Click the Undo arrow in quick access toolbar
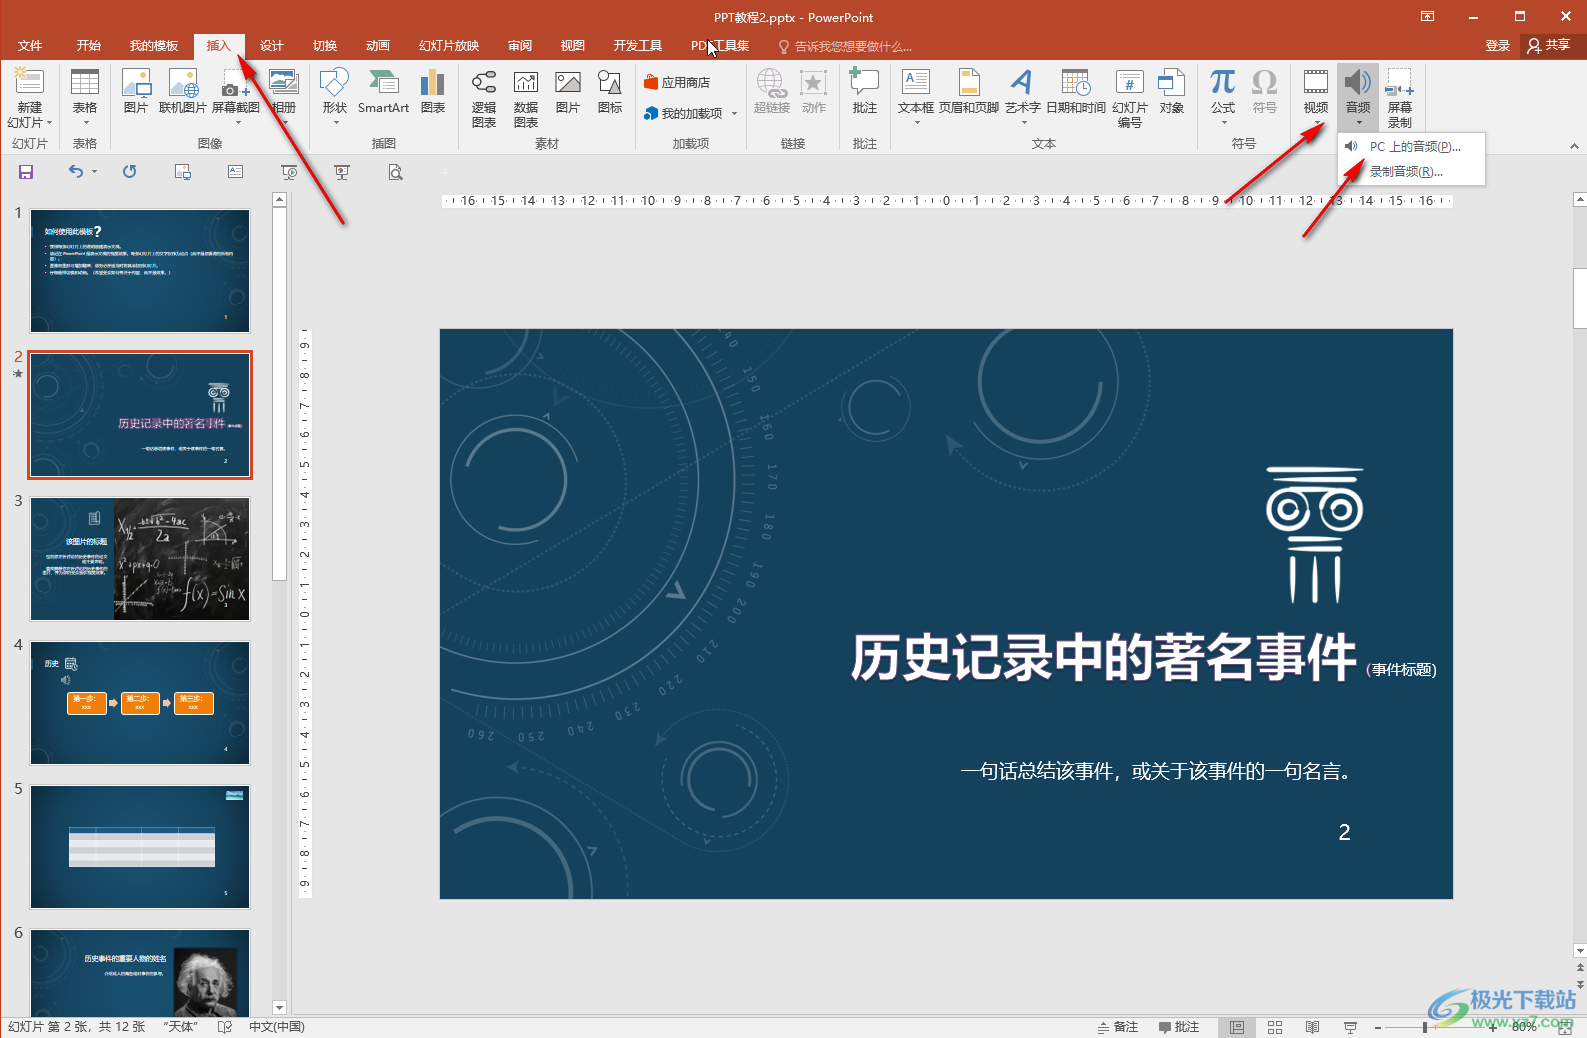This screenshot has width=1587, height=1038. coord(76,172)
